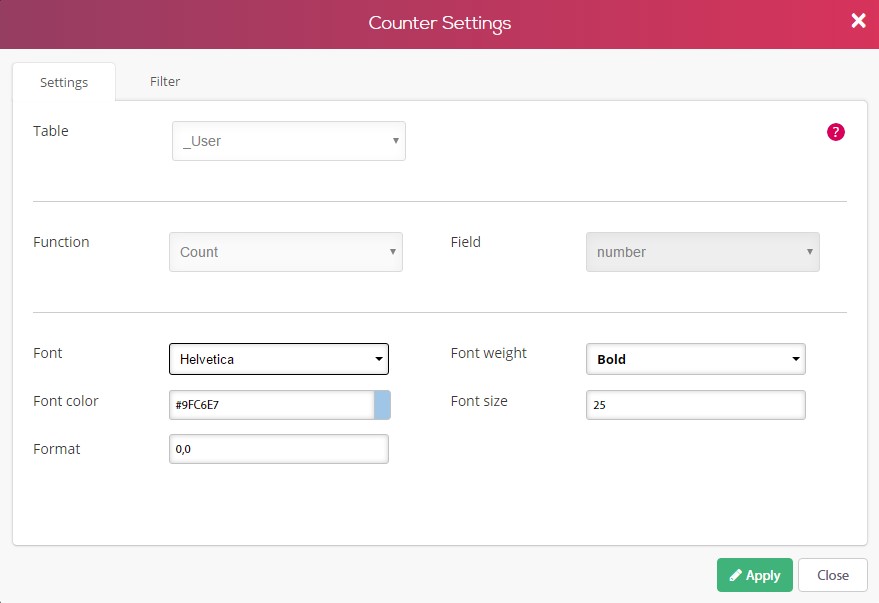Screen dimensions: 879x603
Task: Select the Settings tab
Action: tap(64, 84)
